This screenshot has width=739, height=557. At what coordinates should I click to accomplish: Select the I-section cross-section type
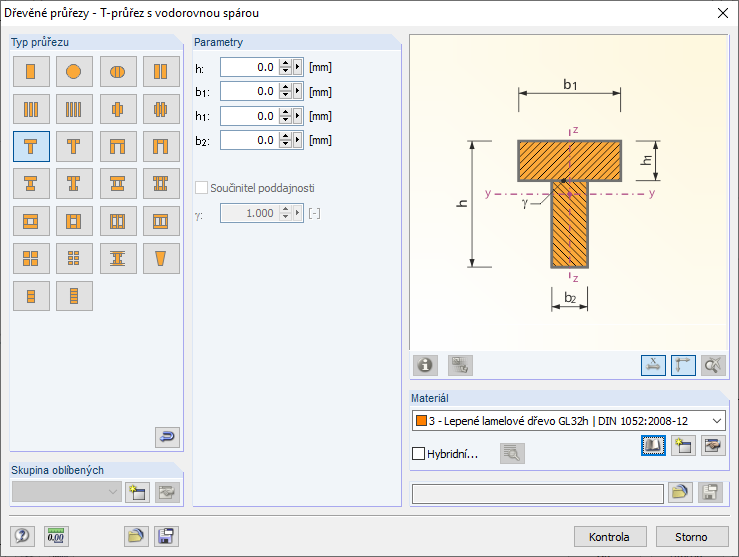point(31,184)
